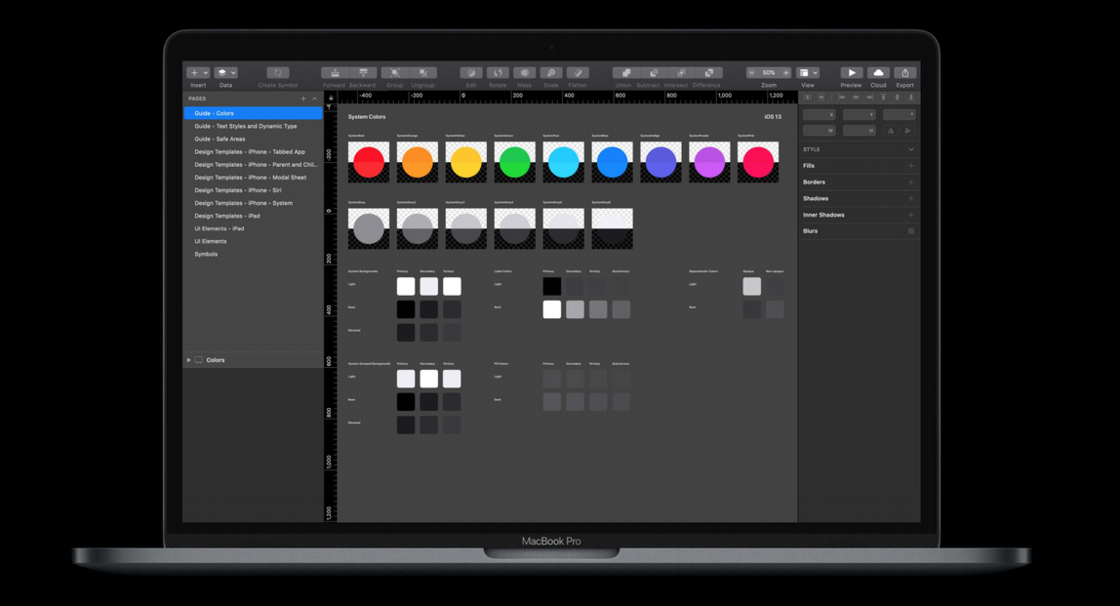Select the Rotate tool

498,73
